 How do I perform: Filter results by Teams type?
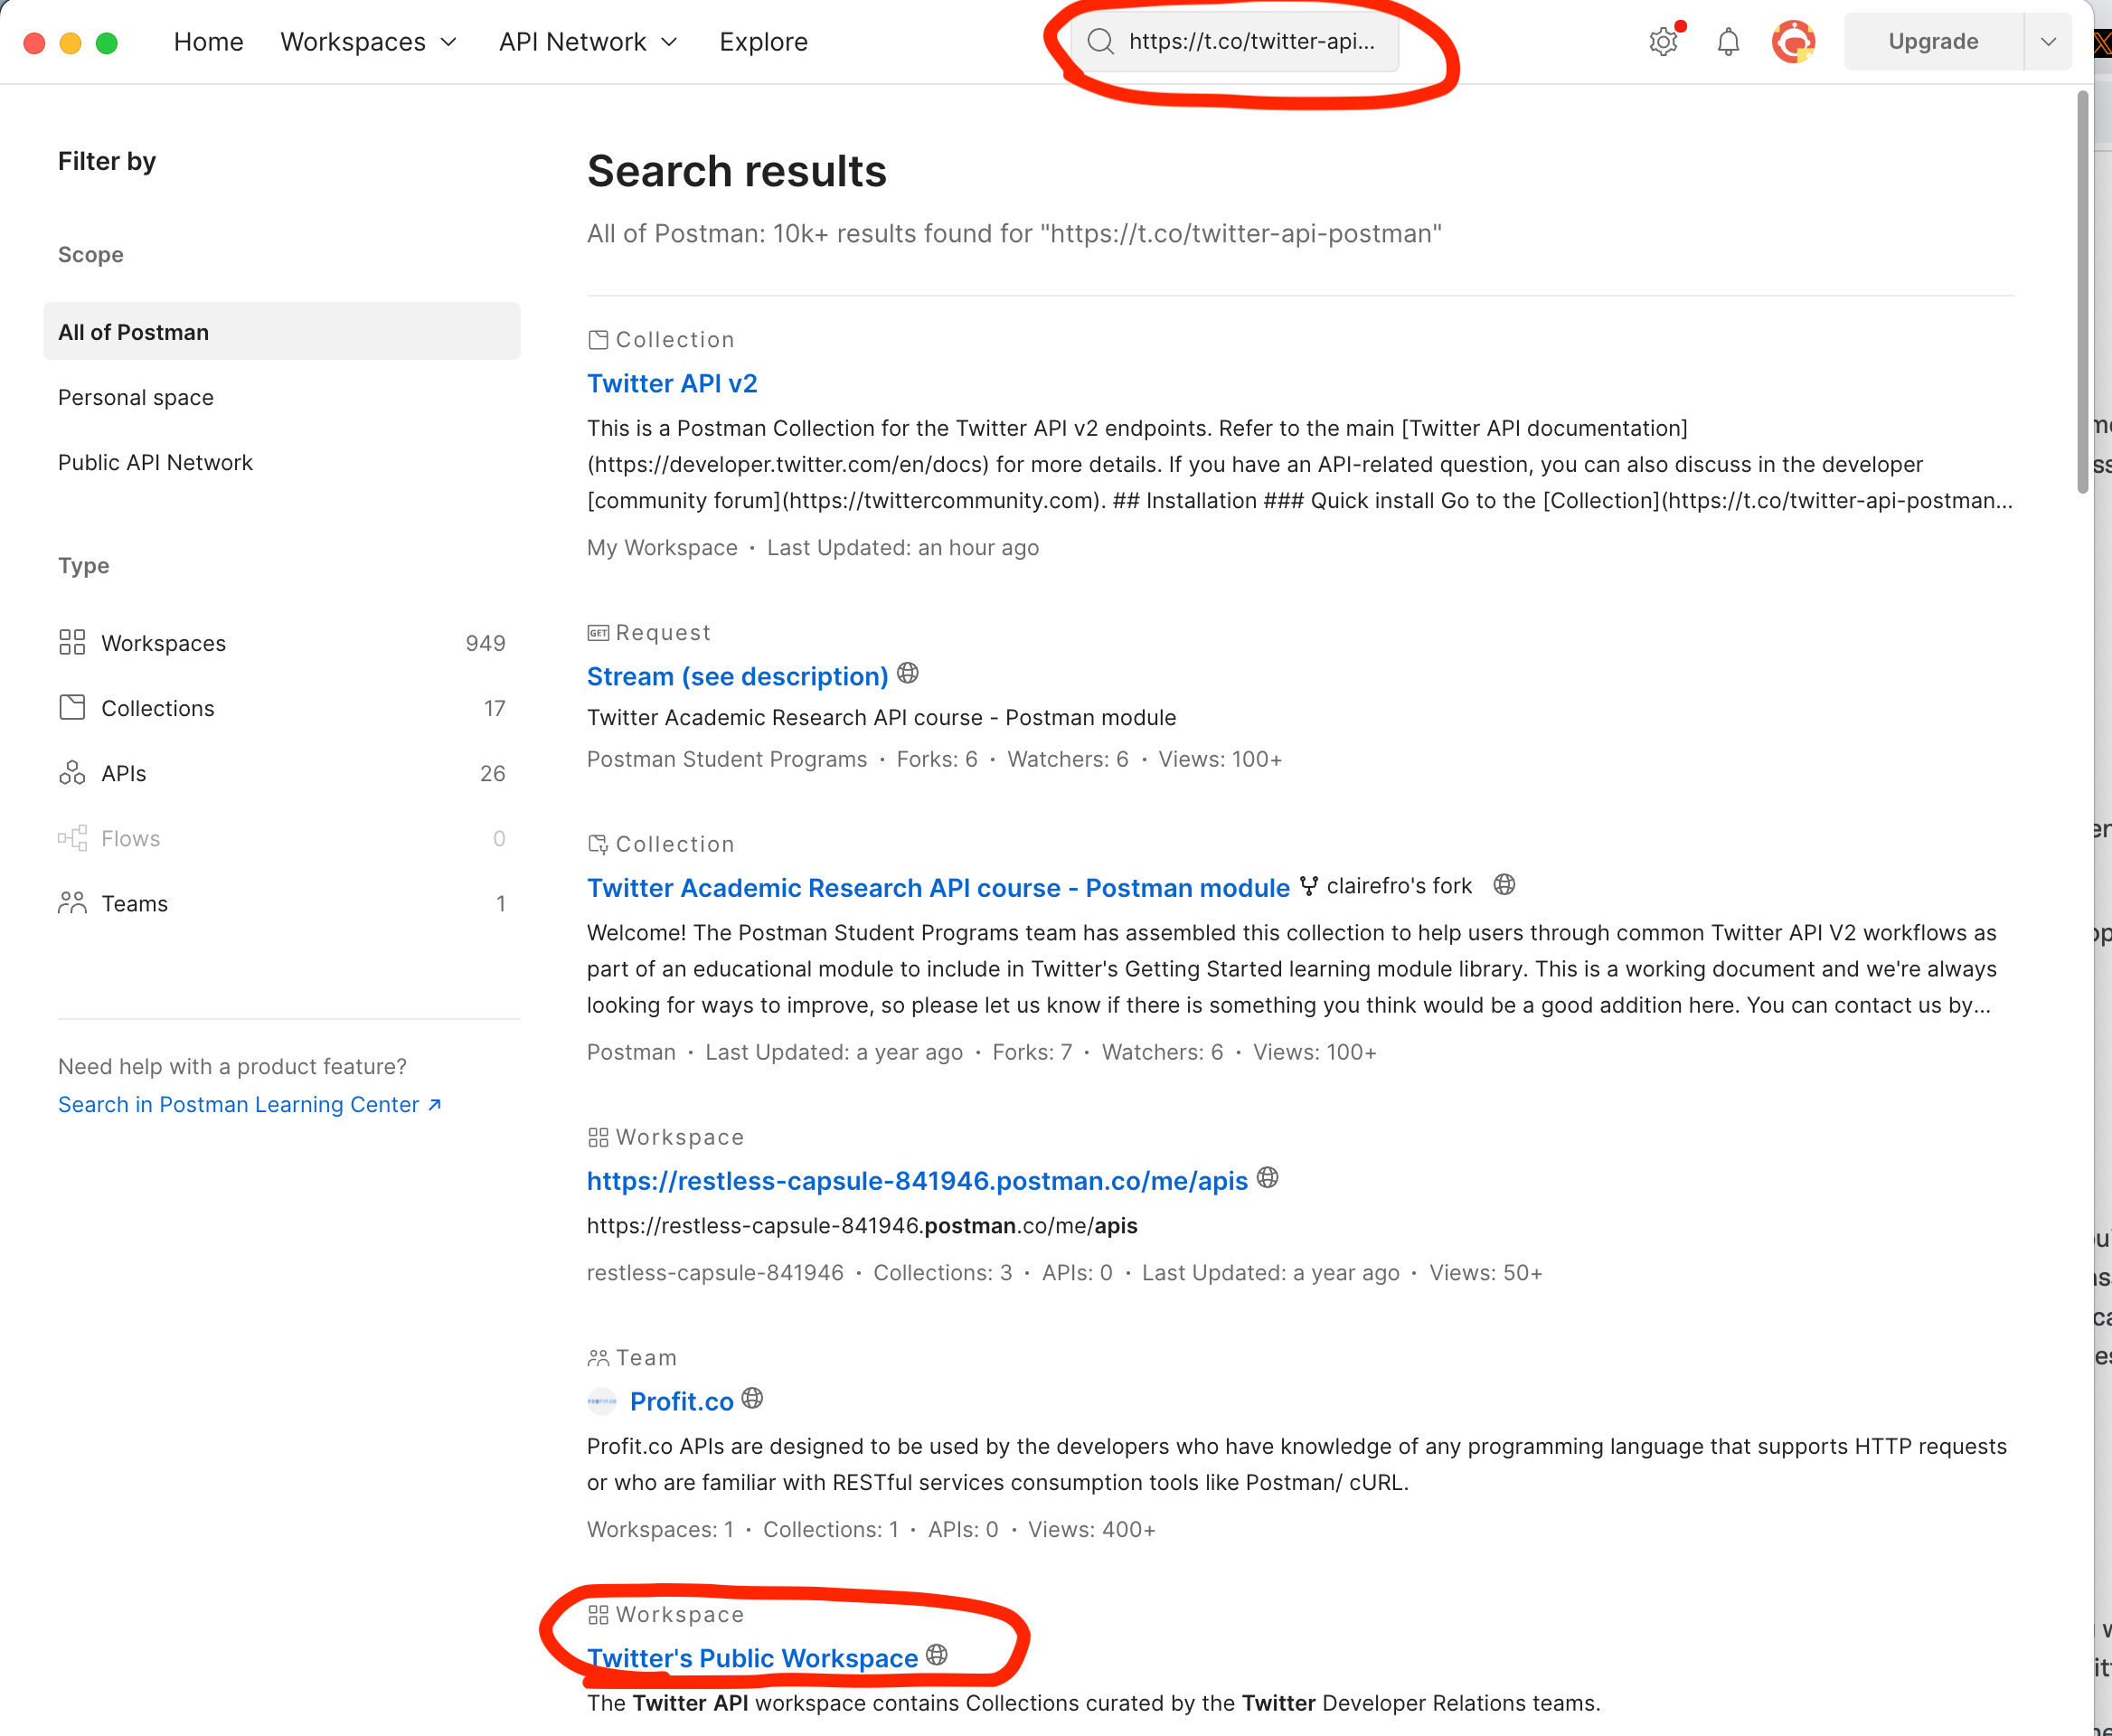point(281,902)
